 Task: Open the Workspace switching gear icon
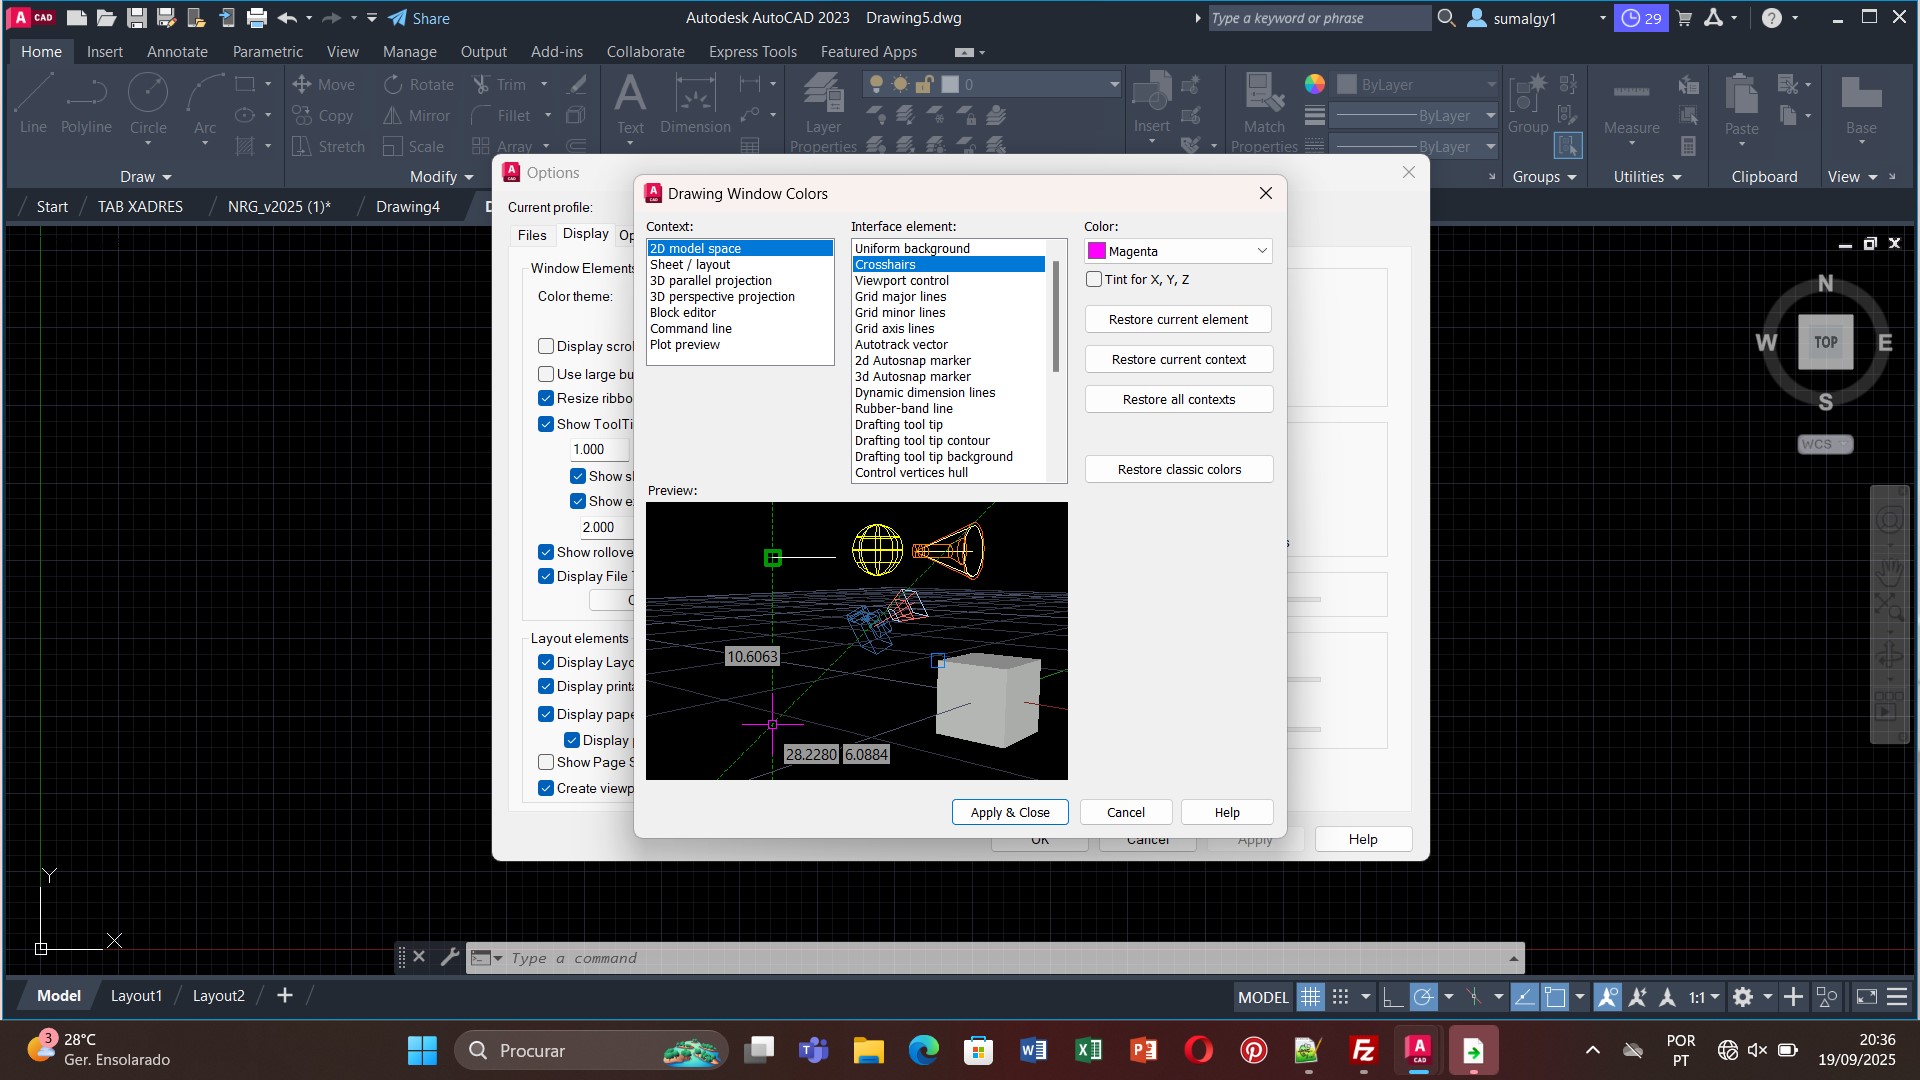(1743, 997)
